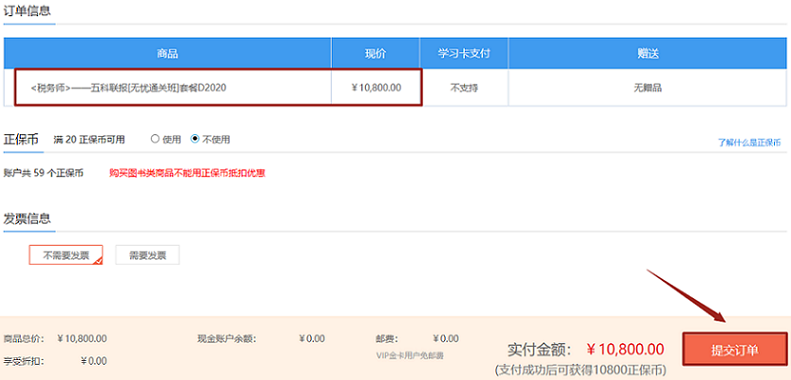Viewport: 791px width, 380px height.
Task: Click the 现价 column header
Action: click(376, 53)
